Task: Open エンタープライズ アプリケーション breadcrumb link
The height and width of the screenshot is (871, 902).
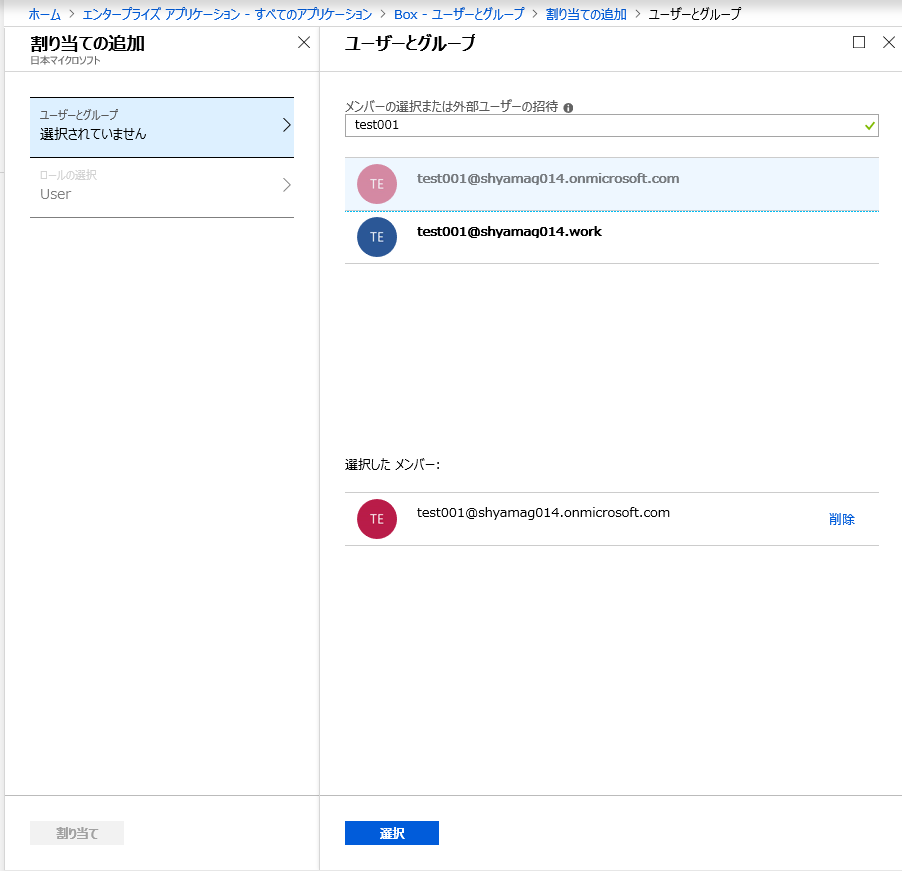Action: (x=227, y=14)
